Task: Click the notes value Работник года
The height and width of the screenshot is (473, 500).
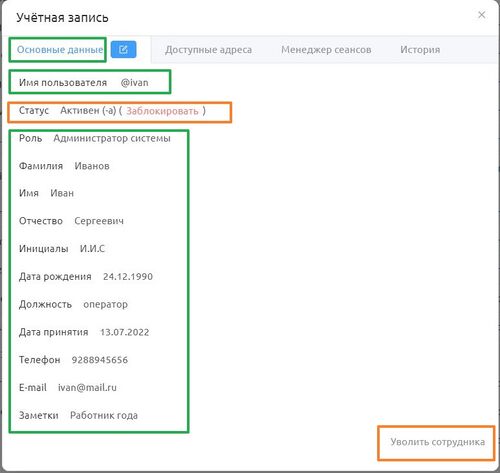Action: [x=104, y=415]
